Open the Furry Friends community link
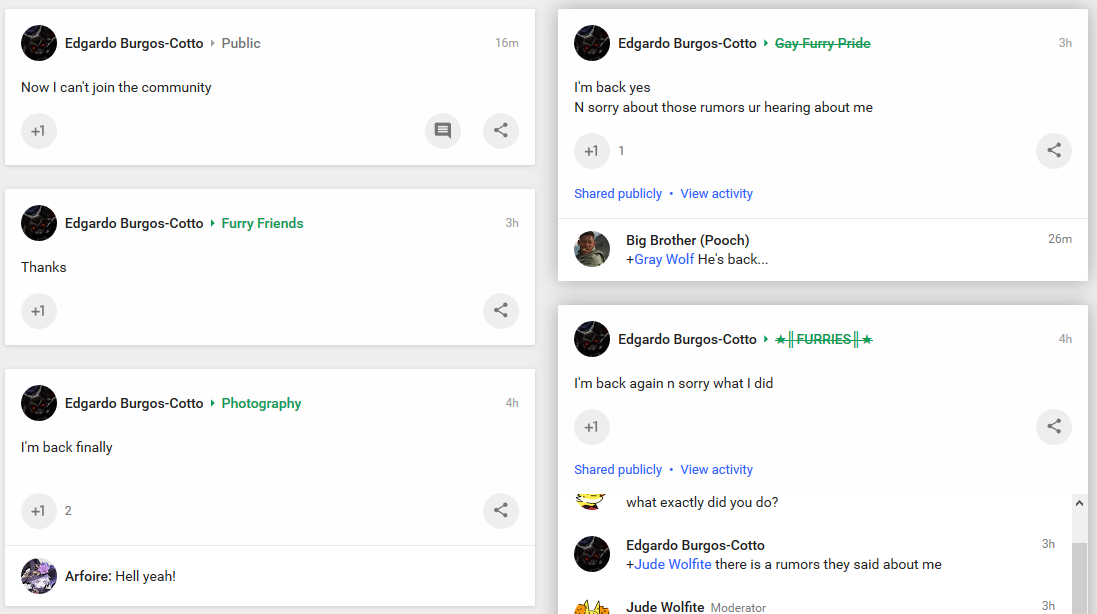The width and height of the screenshot is (1097, 614). point(262,223)
